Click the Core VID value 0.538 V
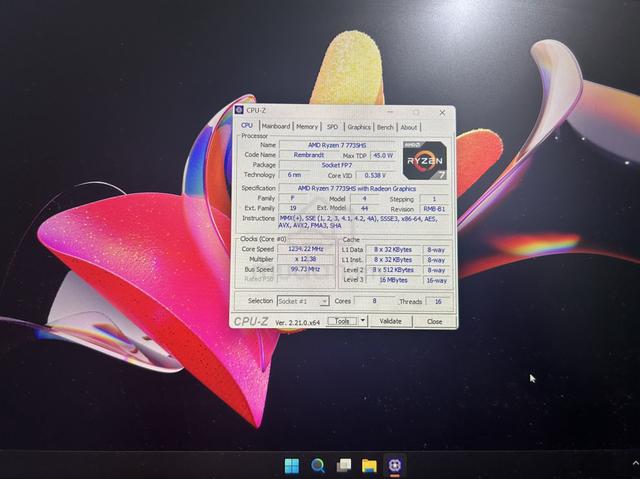Viewport: 640px width, 479px height. coord(375,175)
